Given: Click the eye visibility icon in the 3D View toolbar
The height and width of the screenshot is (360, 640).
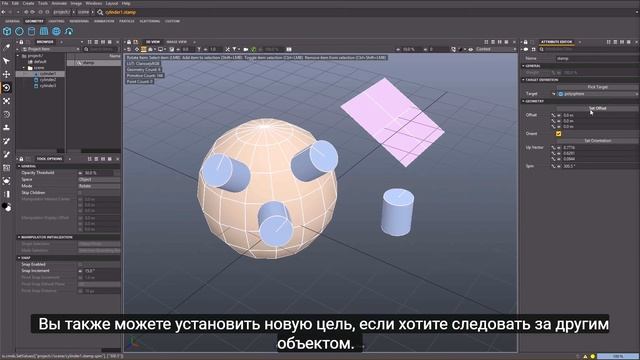Looking at the screenshot, I should coord(471,49).
